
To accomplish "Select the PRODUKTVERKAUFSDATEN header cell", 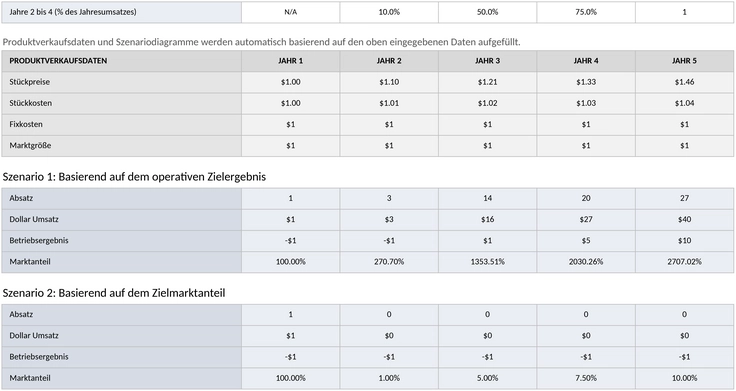I will [122, 61].
